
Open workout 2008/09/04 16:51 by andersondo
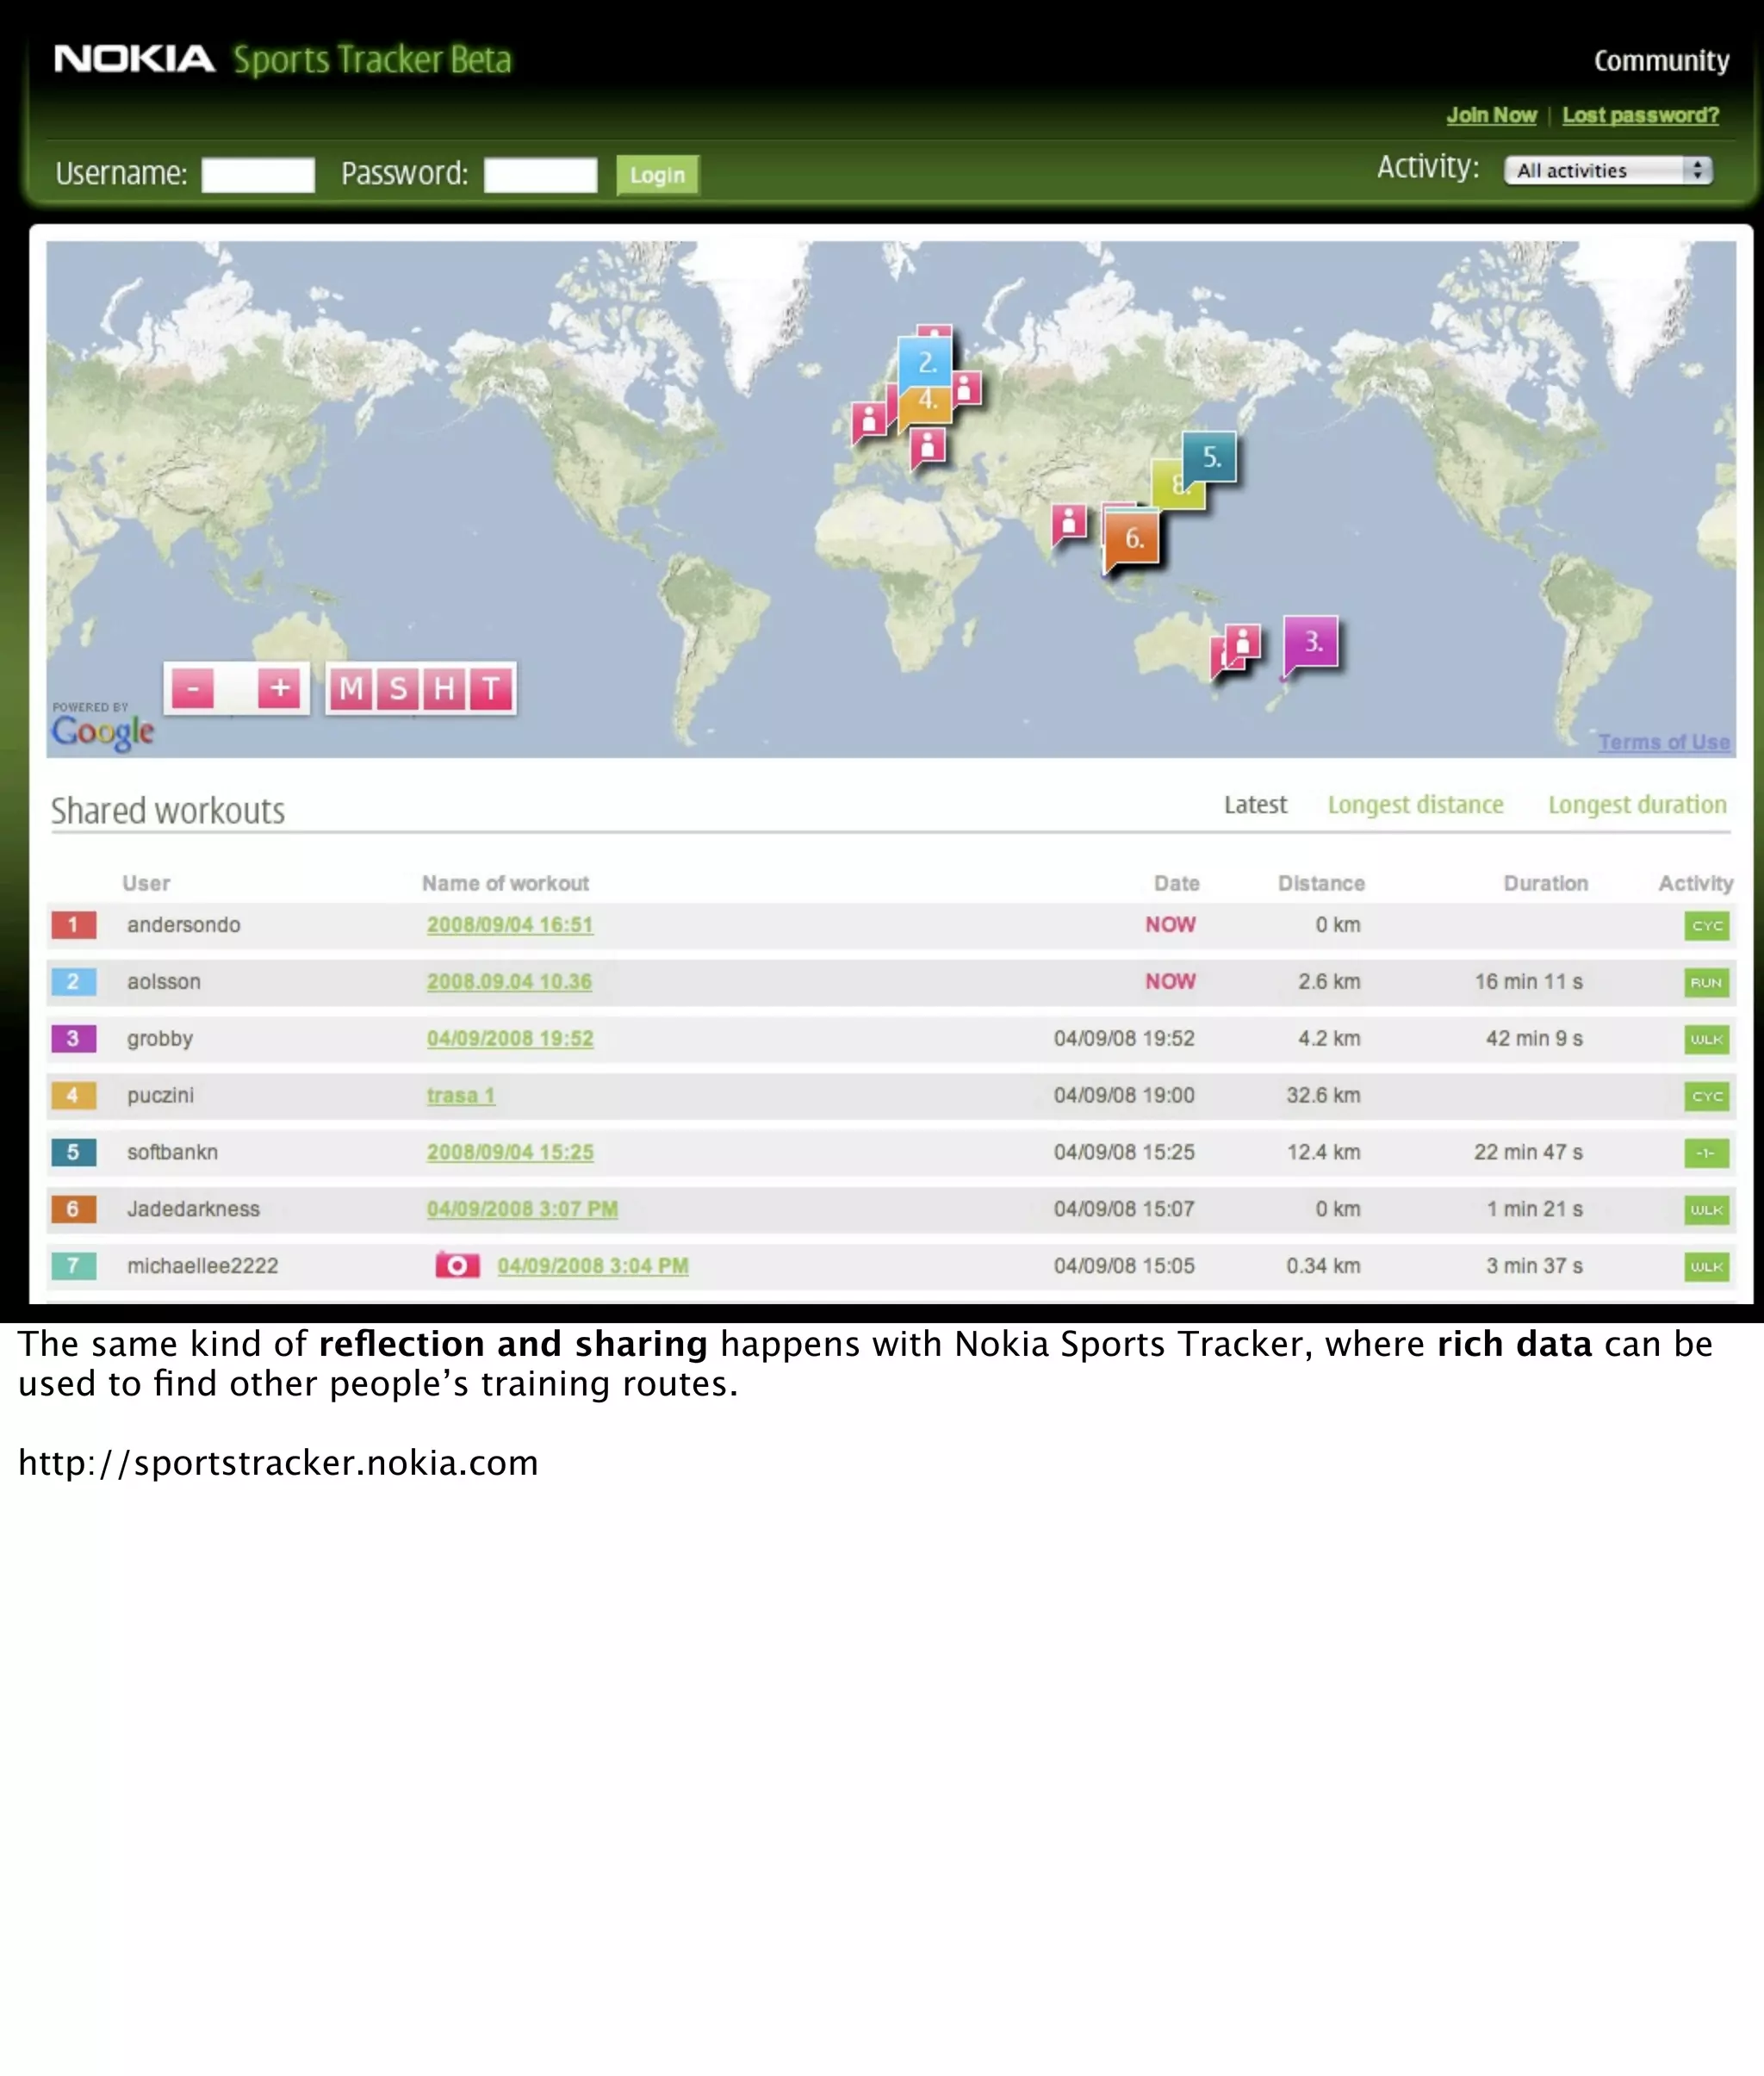(510, 925)
